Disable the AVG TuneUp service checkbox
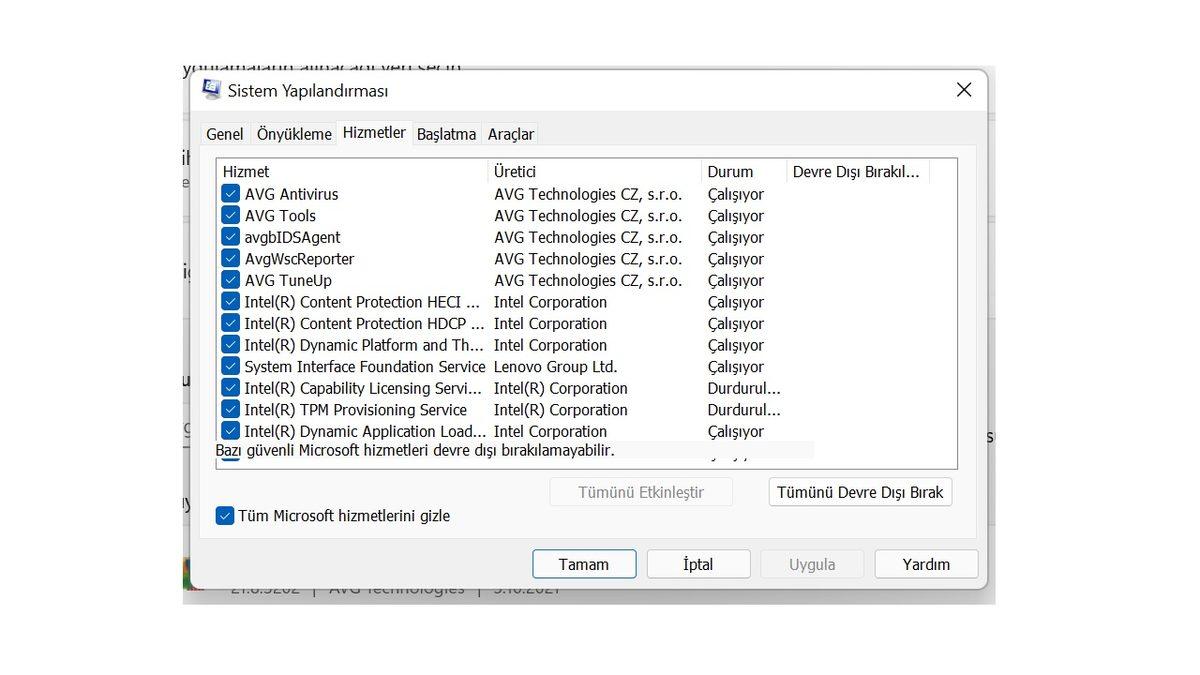The height and width of the screenshot is (675, 1200). tap(230, 280)
